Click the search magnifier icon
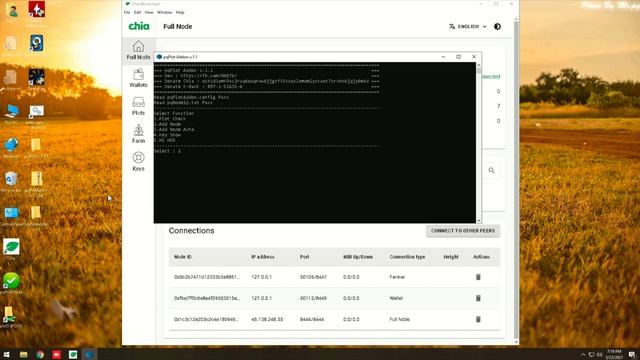The image size is (640, 360). (491, 170)
